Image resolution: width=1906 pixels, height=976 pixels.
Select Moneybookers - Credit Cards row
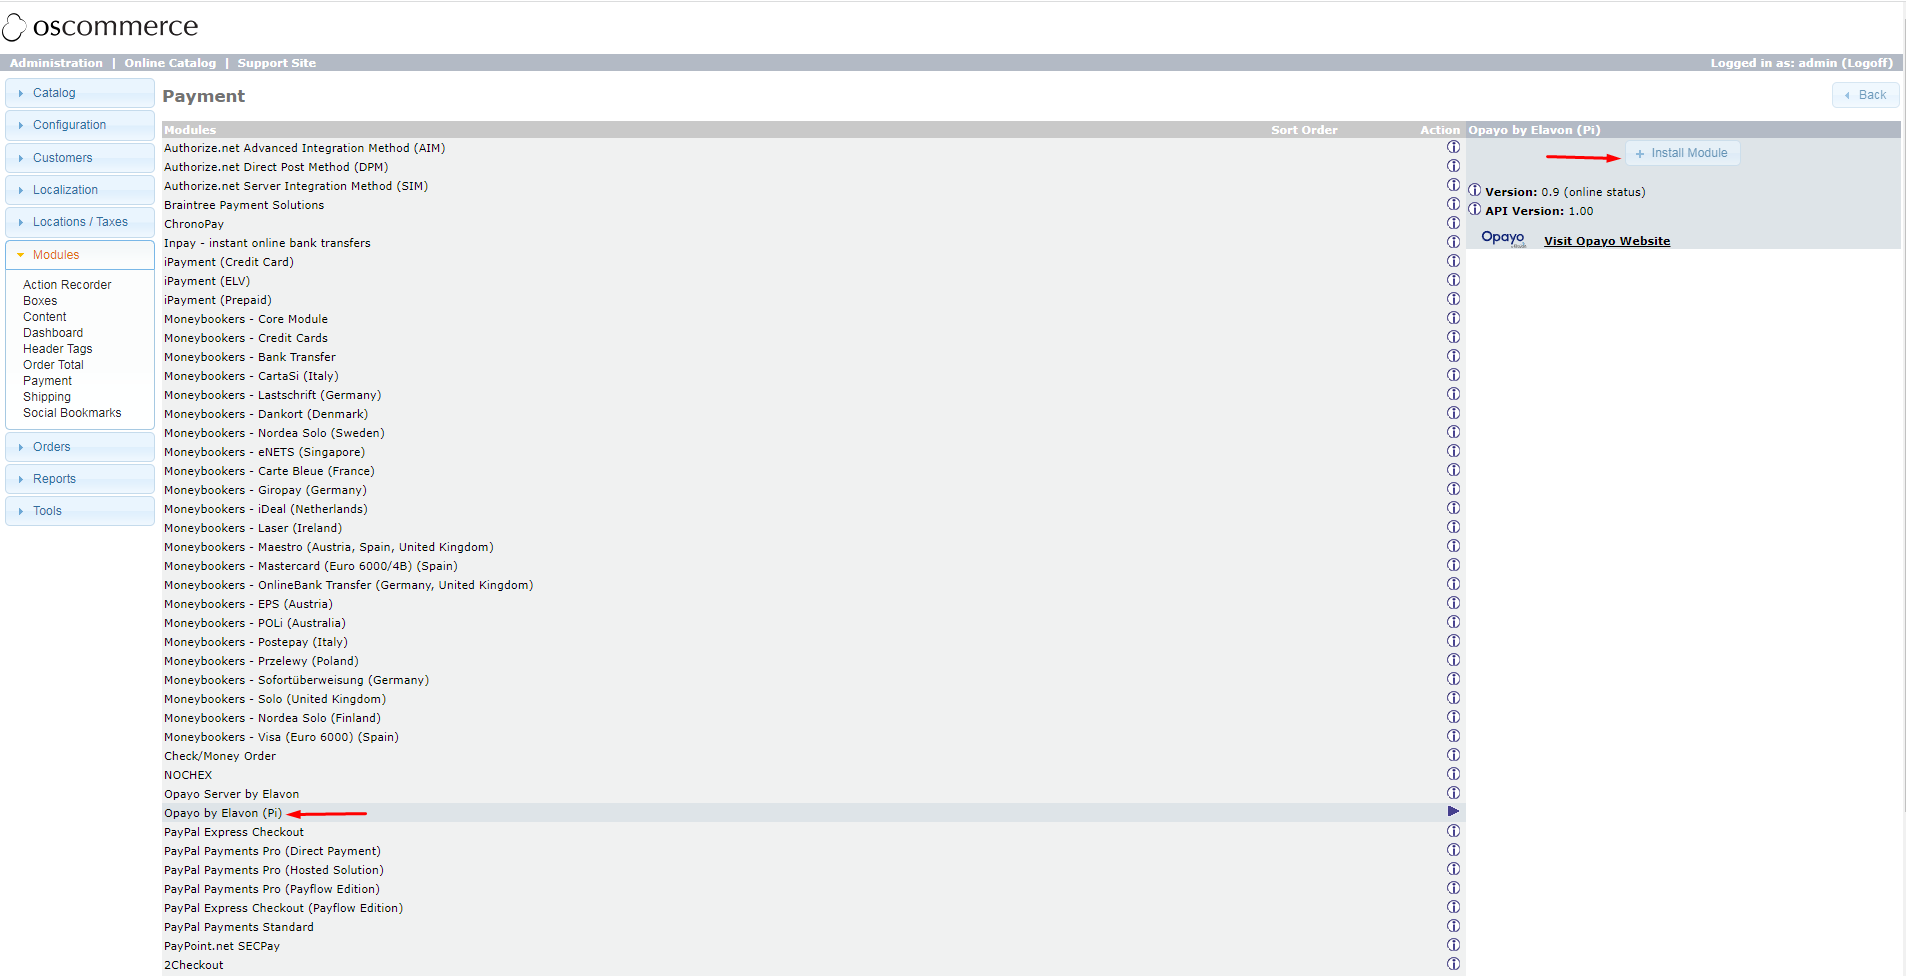(x=813, y=338)
